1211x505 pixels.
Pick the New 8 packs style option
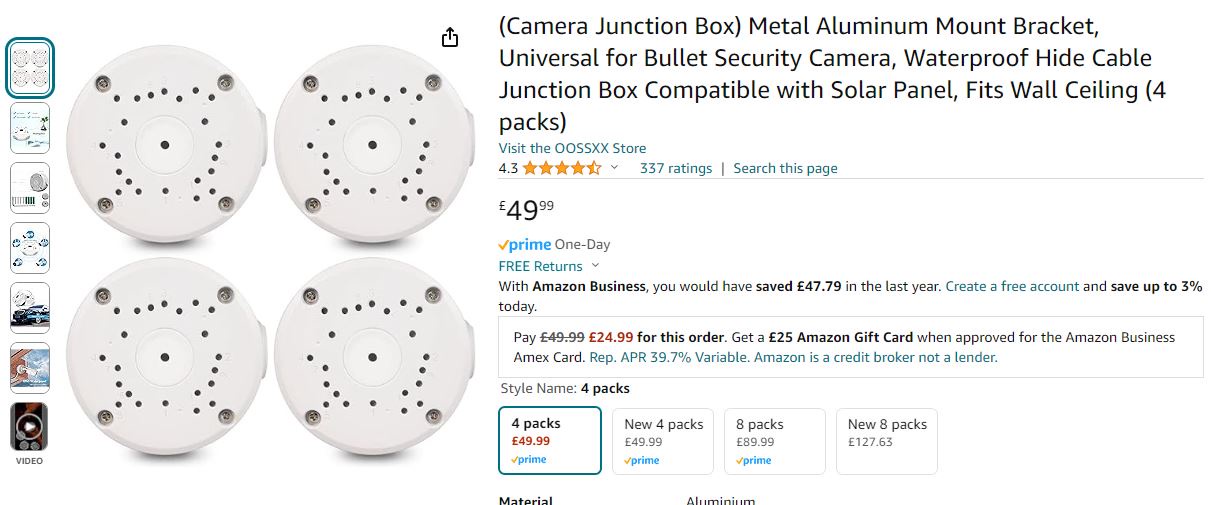[887, 440]
